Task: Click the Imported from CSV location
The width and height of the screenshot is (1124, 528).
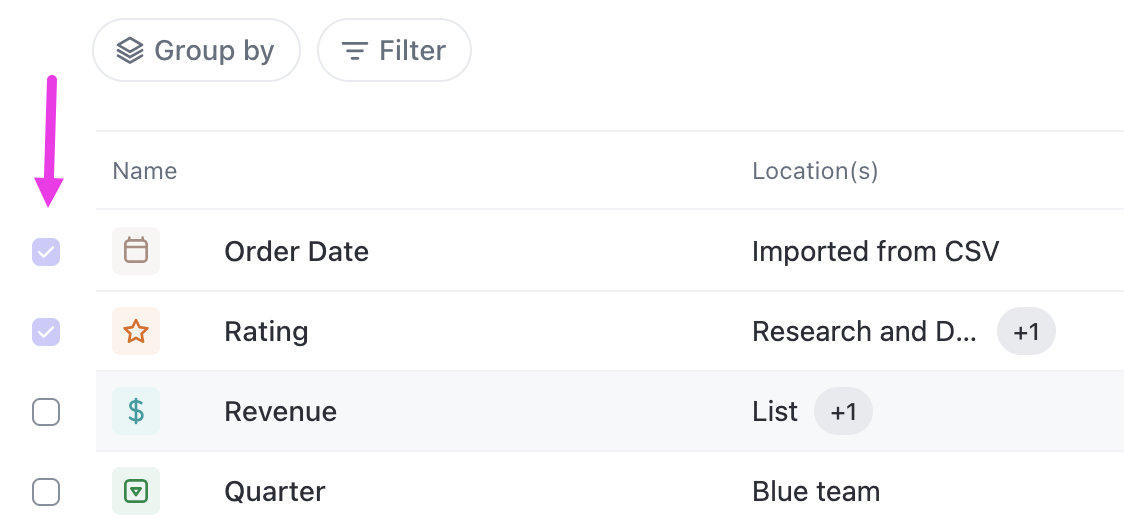Action: point(875,251)
